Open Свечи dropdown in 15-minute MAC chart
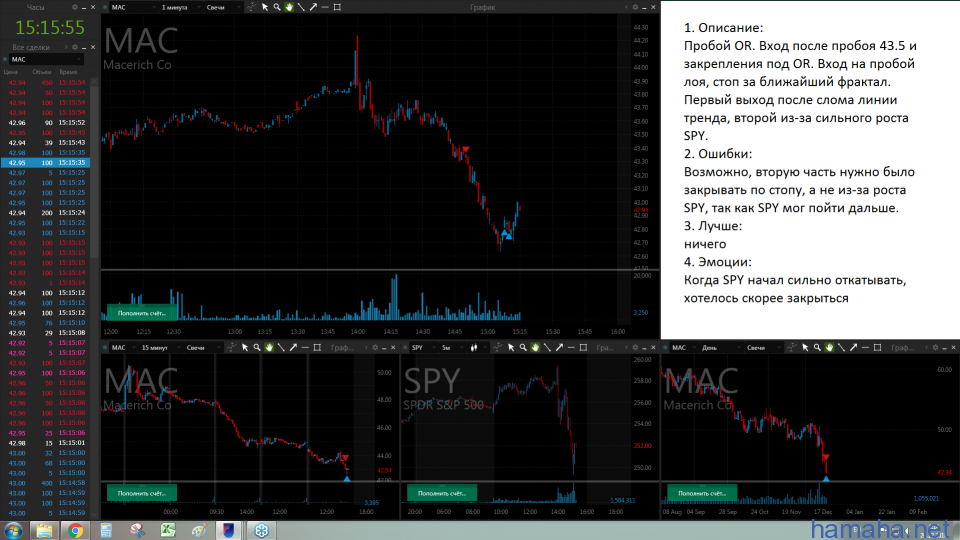Screen dimensions: 960x540 click(202, 348)
